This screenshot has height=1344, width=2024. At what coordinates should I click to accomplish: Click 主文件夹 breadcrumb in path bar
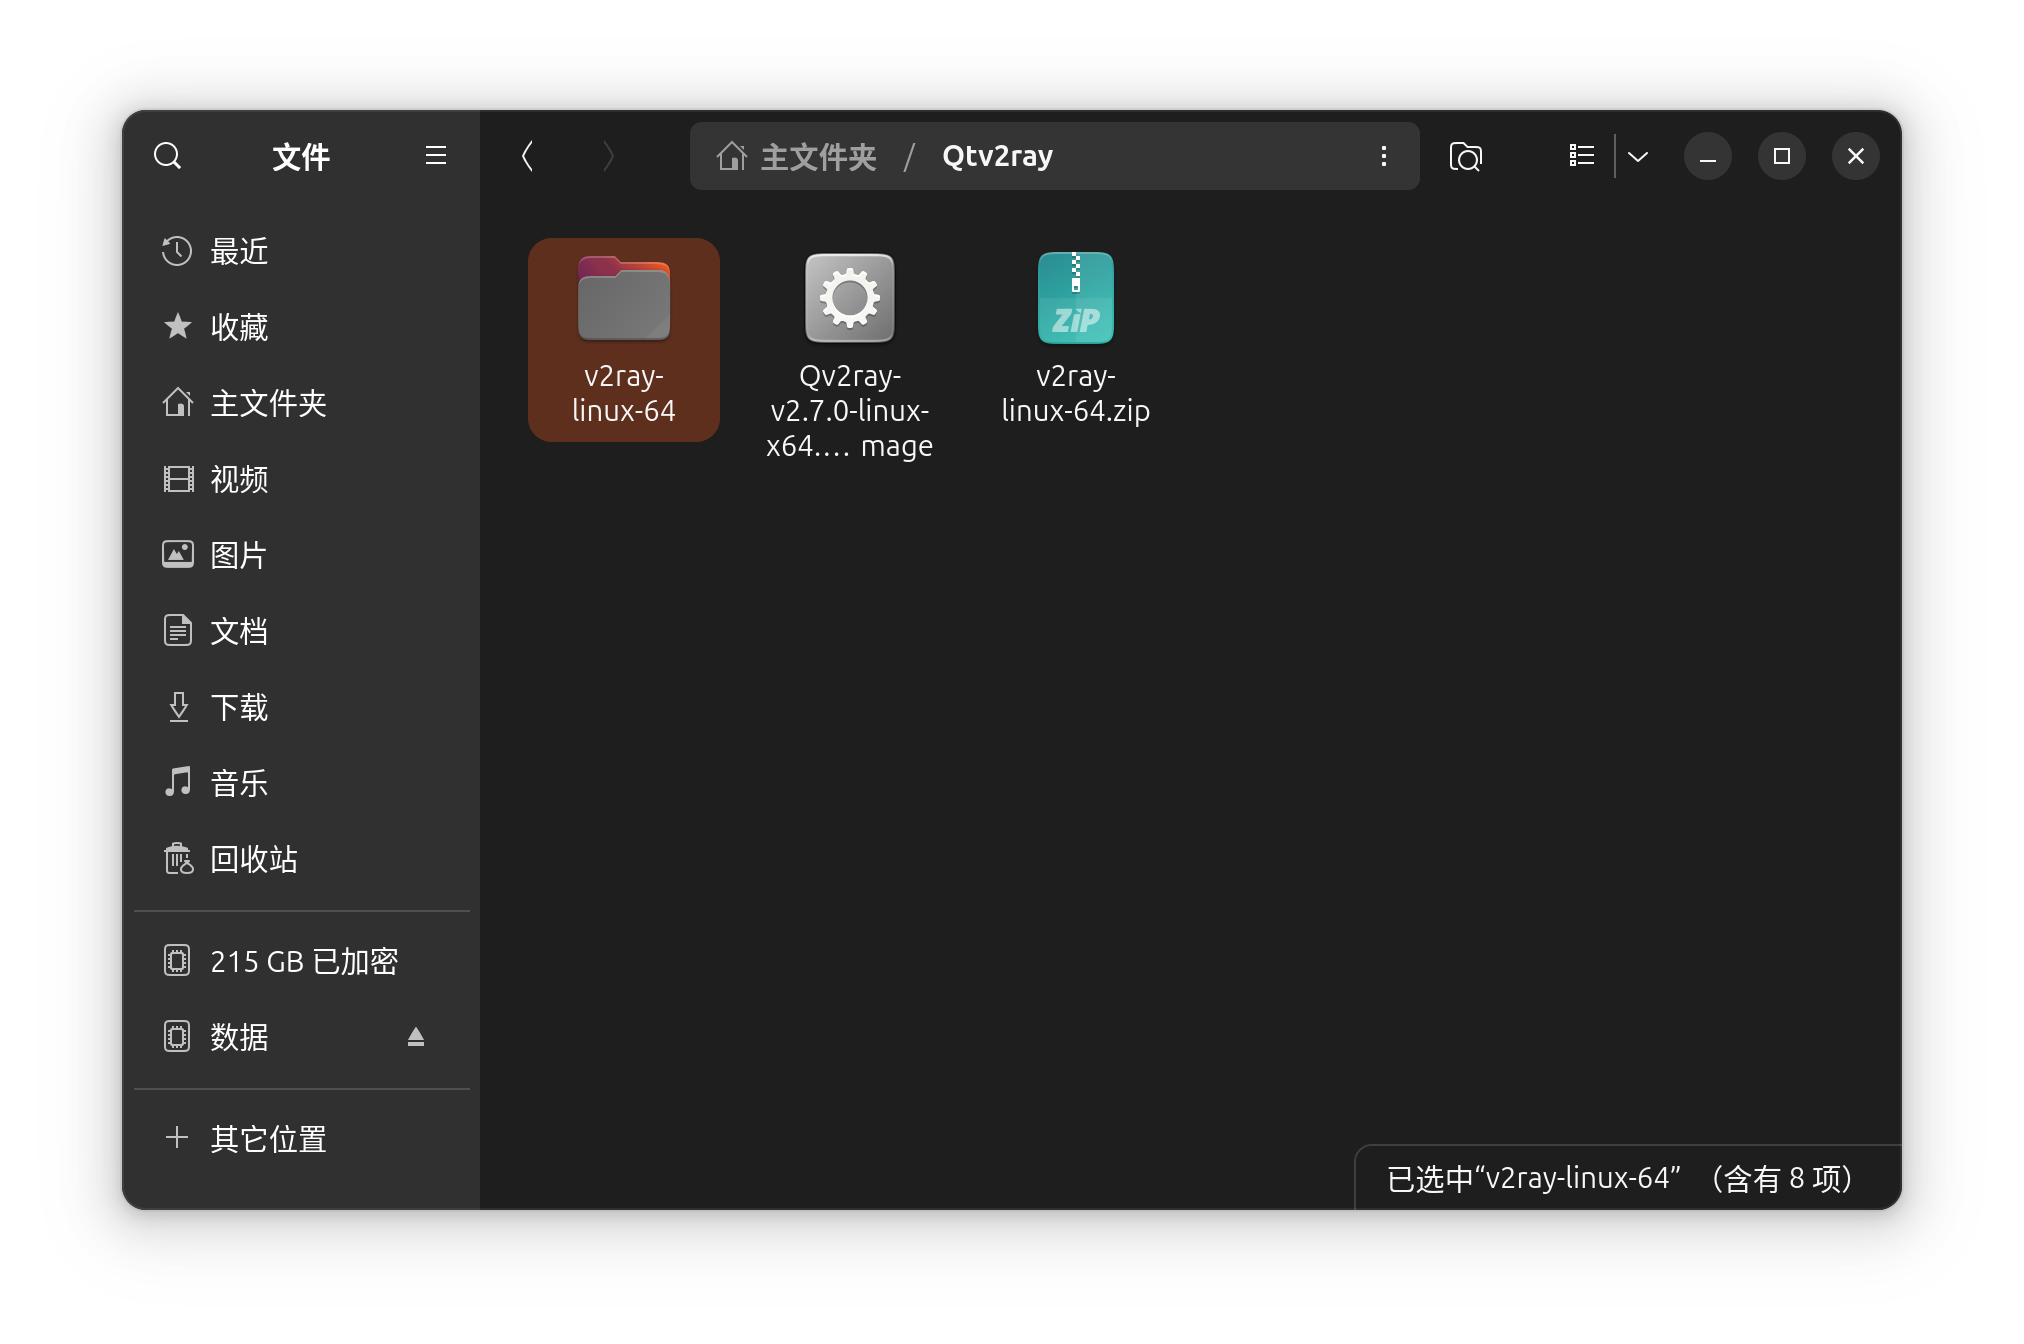coord(818,157)
